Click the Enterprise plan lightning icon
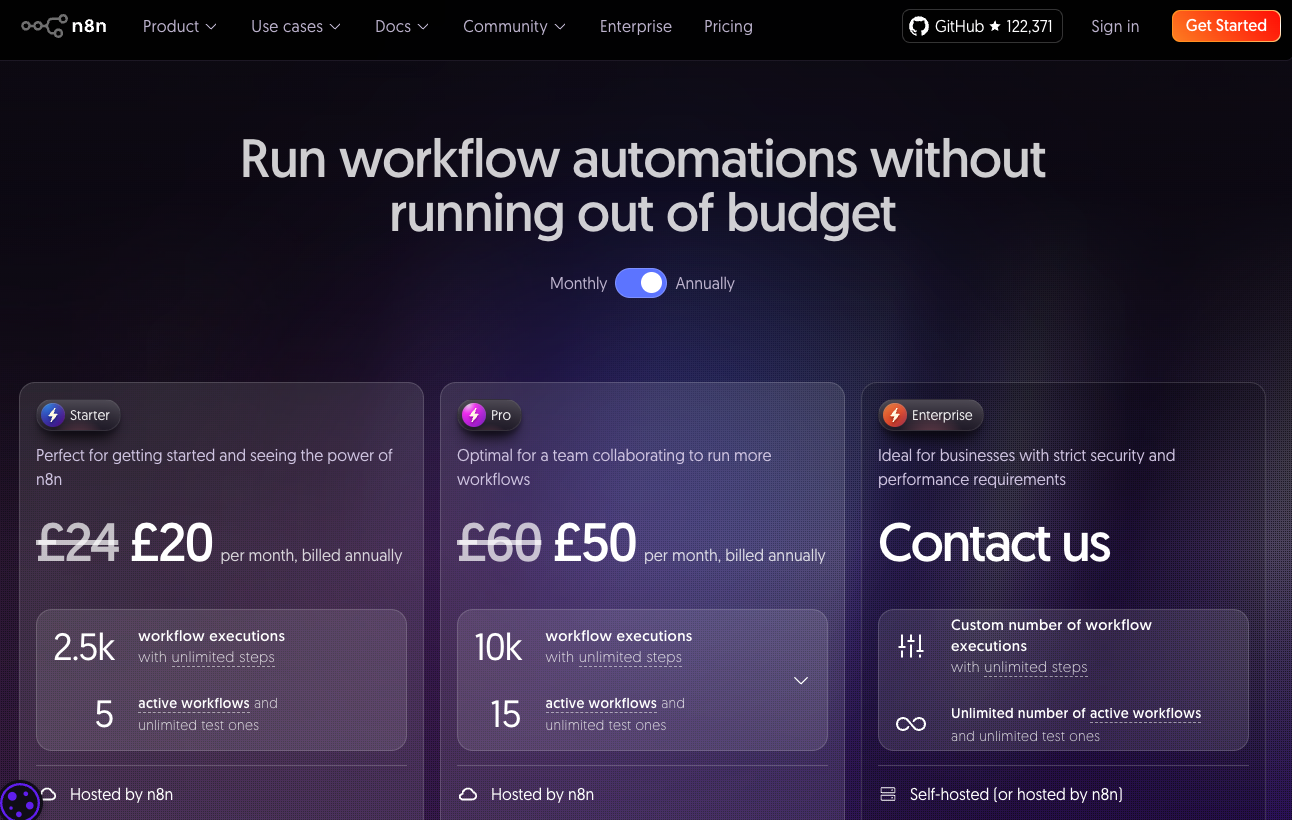The width and height of the screenshot is (1292, 820). coord(895,415)
